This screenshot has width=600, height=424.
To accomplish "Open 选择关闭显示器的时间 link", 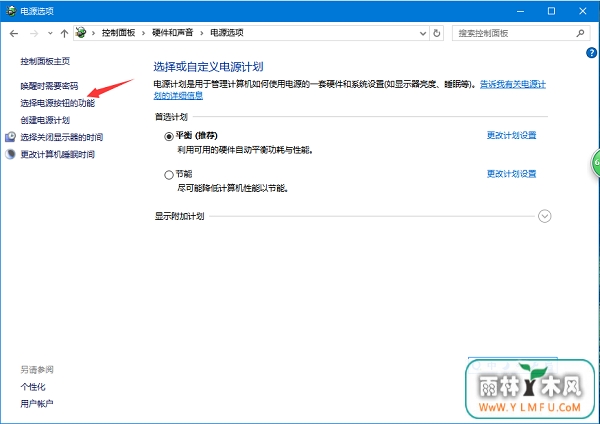I will point(62,137).
